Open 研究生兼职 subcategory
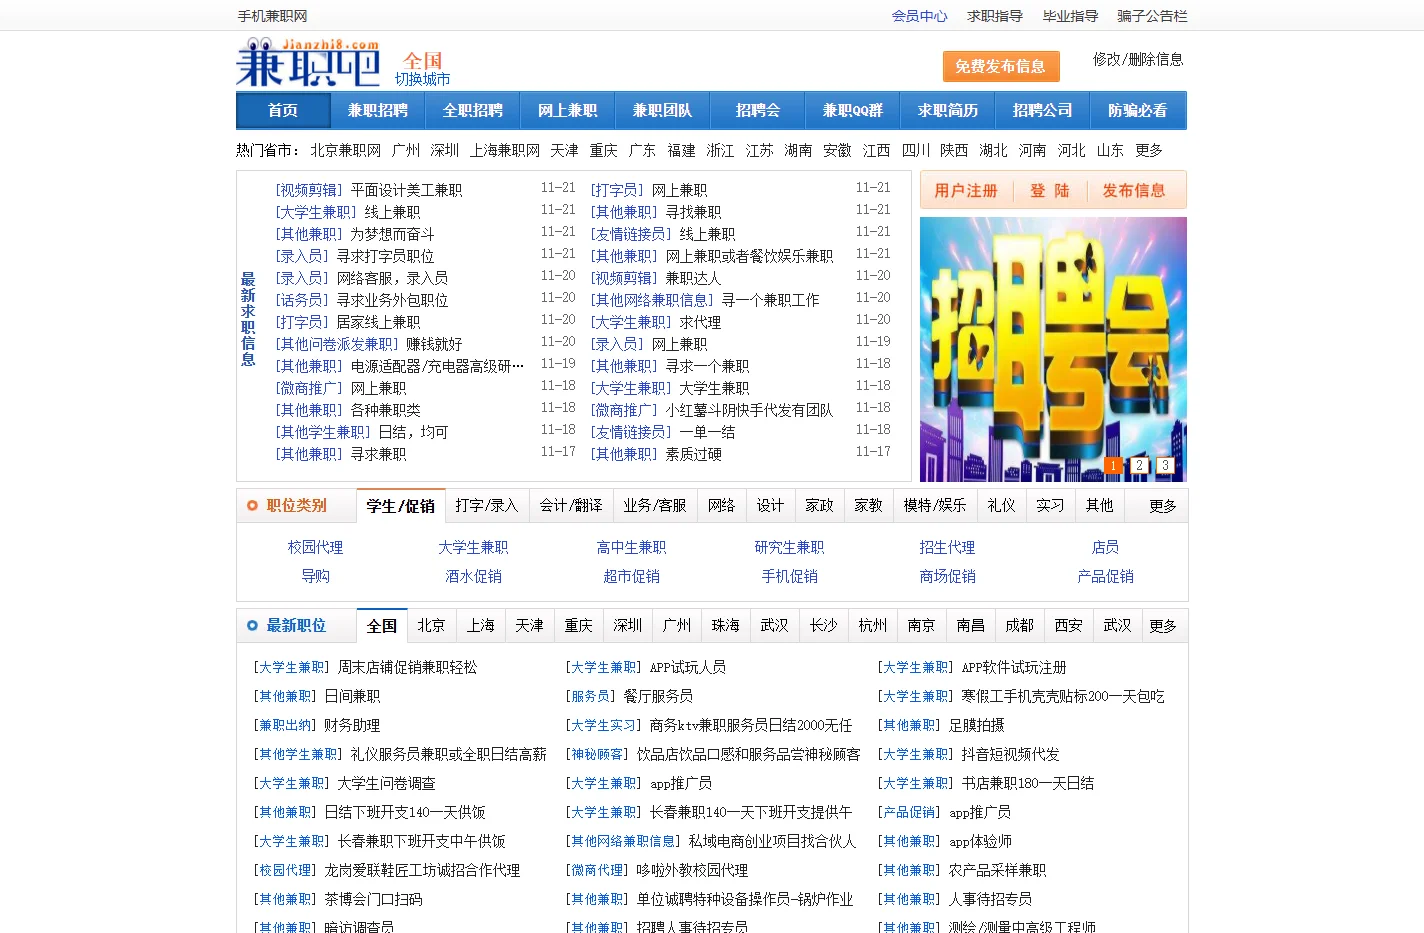 tap(789, 547)
